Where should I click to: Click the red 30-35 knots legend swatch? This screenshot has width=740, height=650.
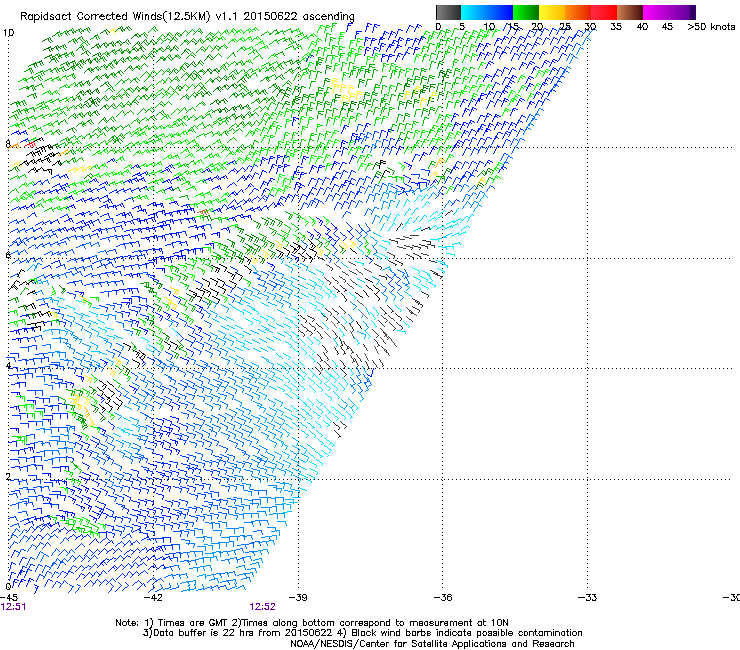(604, 12)
